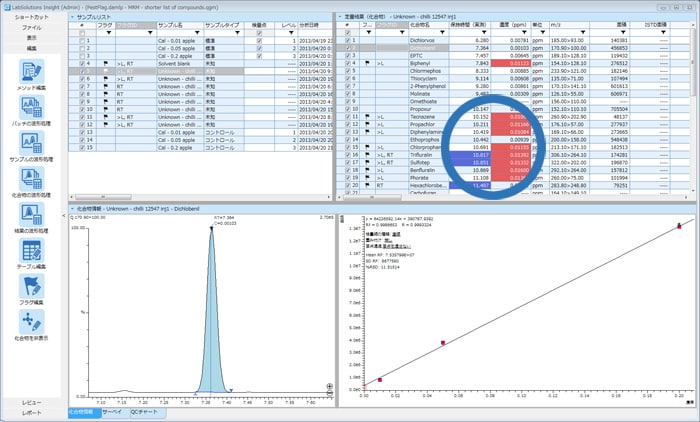Open 結果の波形処理 result waveform processing
Screen dimensions: 700x422
[31, 214]
